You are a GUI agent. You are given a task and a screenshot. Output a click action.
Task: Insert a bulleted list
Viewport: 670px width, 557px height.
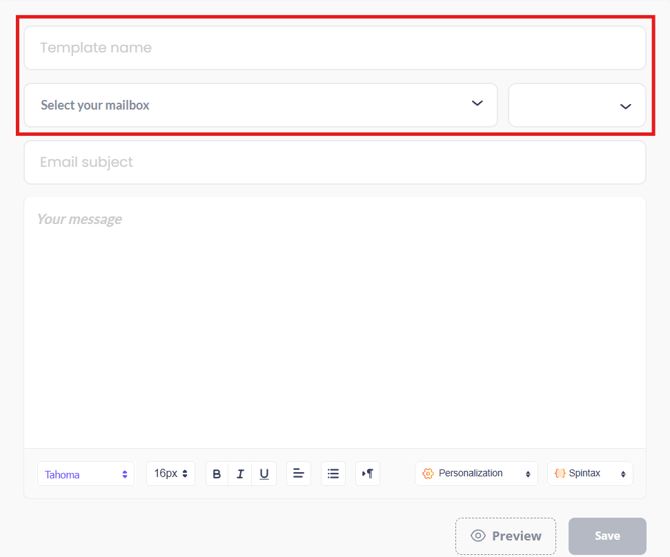tap(333, 474)
